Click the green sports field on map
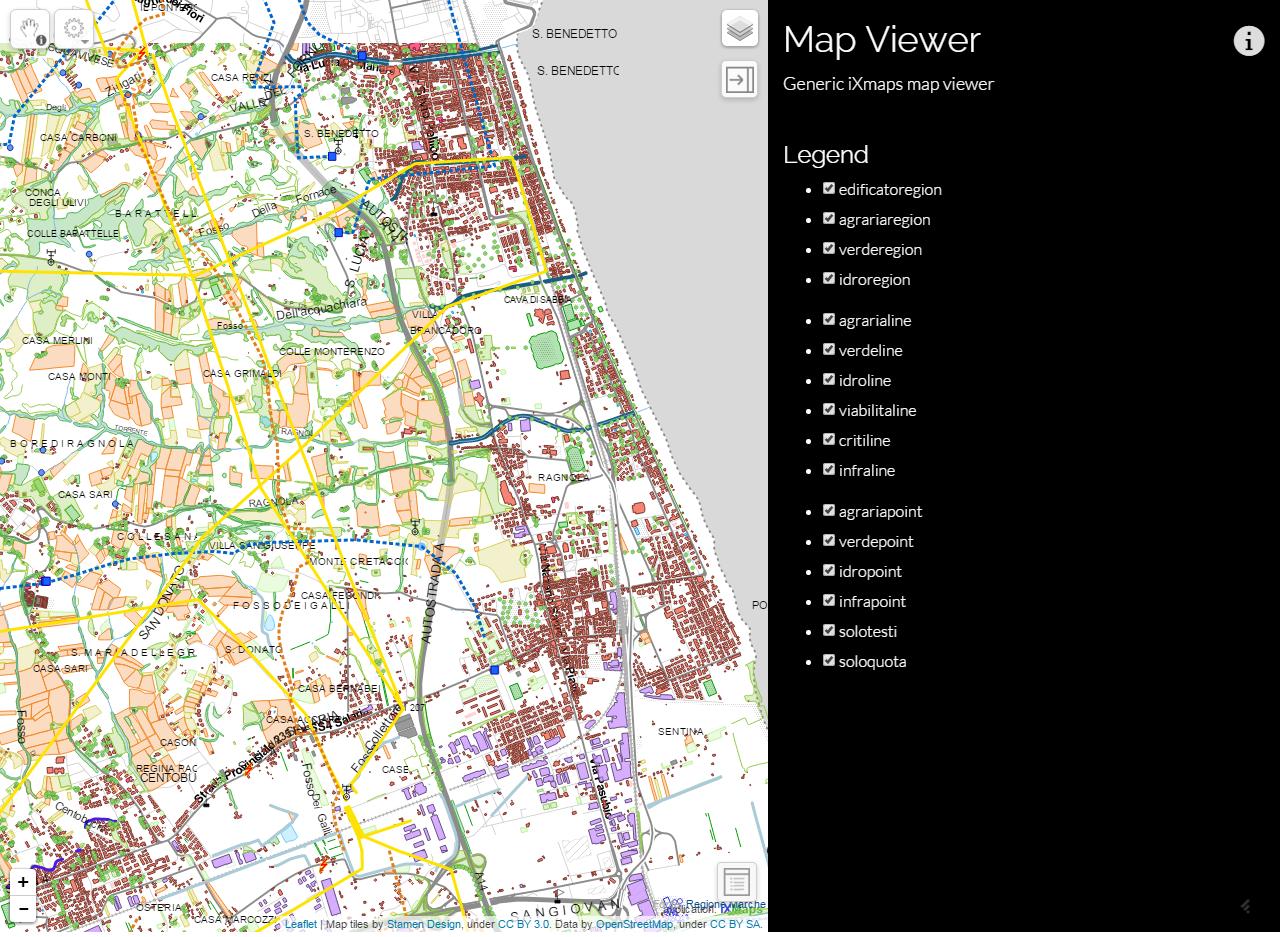 point(546,350)
